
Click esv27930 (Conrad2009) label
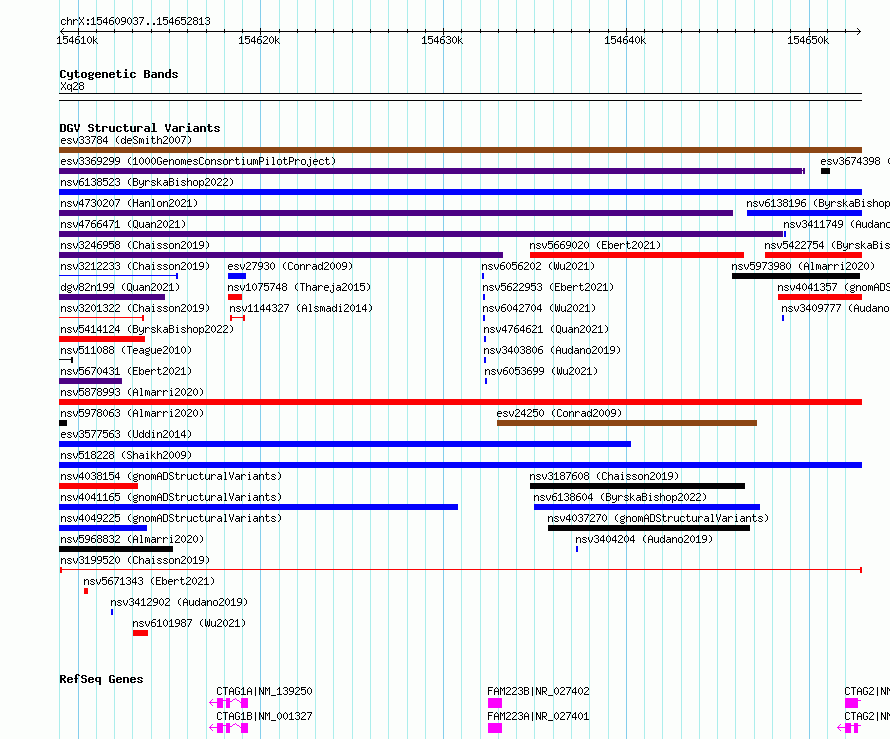point(290,266)
